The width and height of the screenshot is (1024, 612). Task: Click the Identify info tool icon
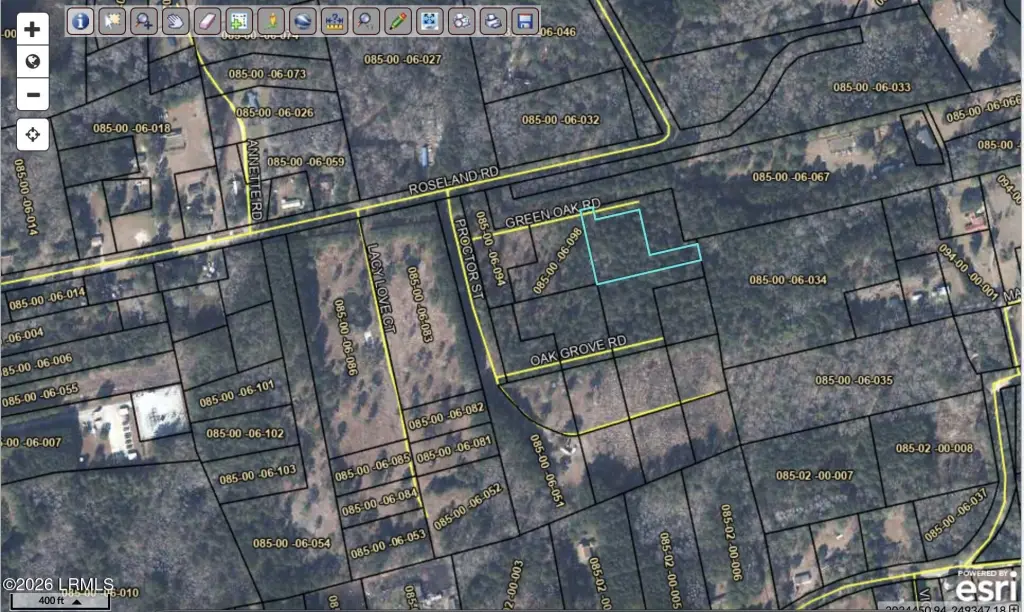tap(81, 20)
